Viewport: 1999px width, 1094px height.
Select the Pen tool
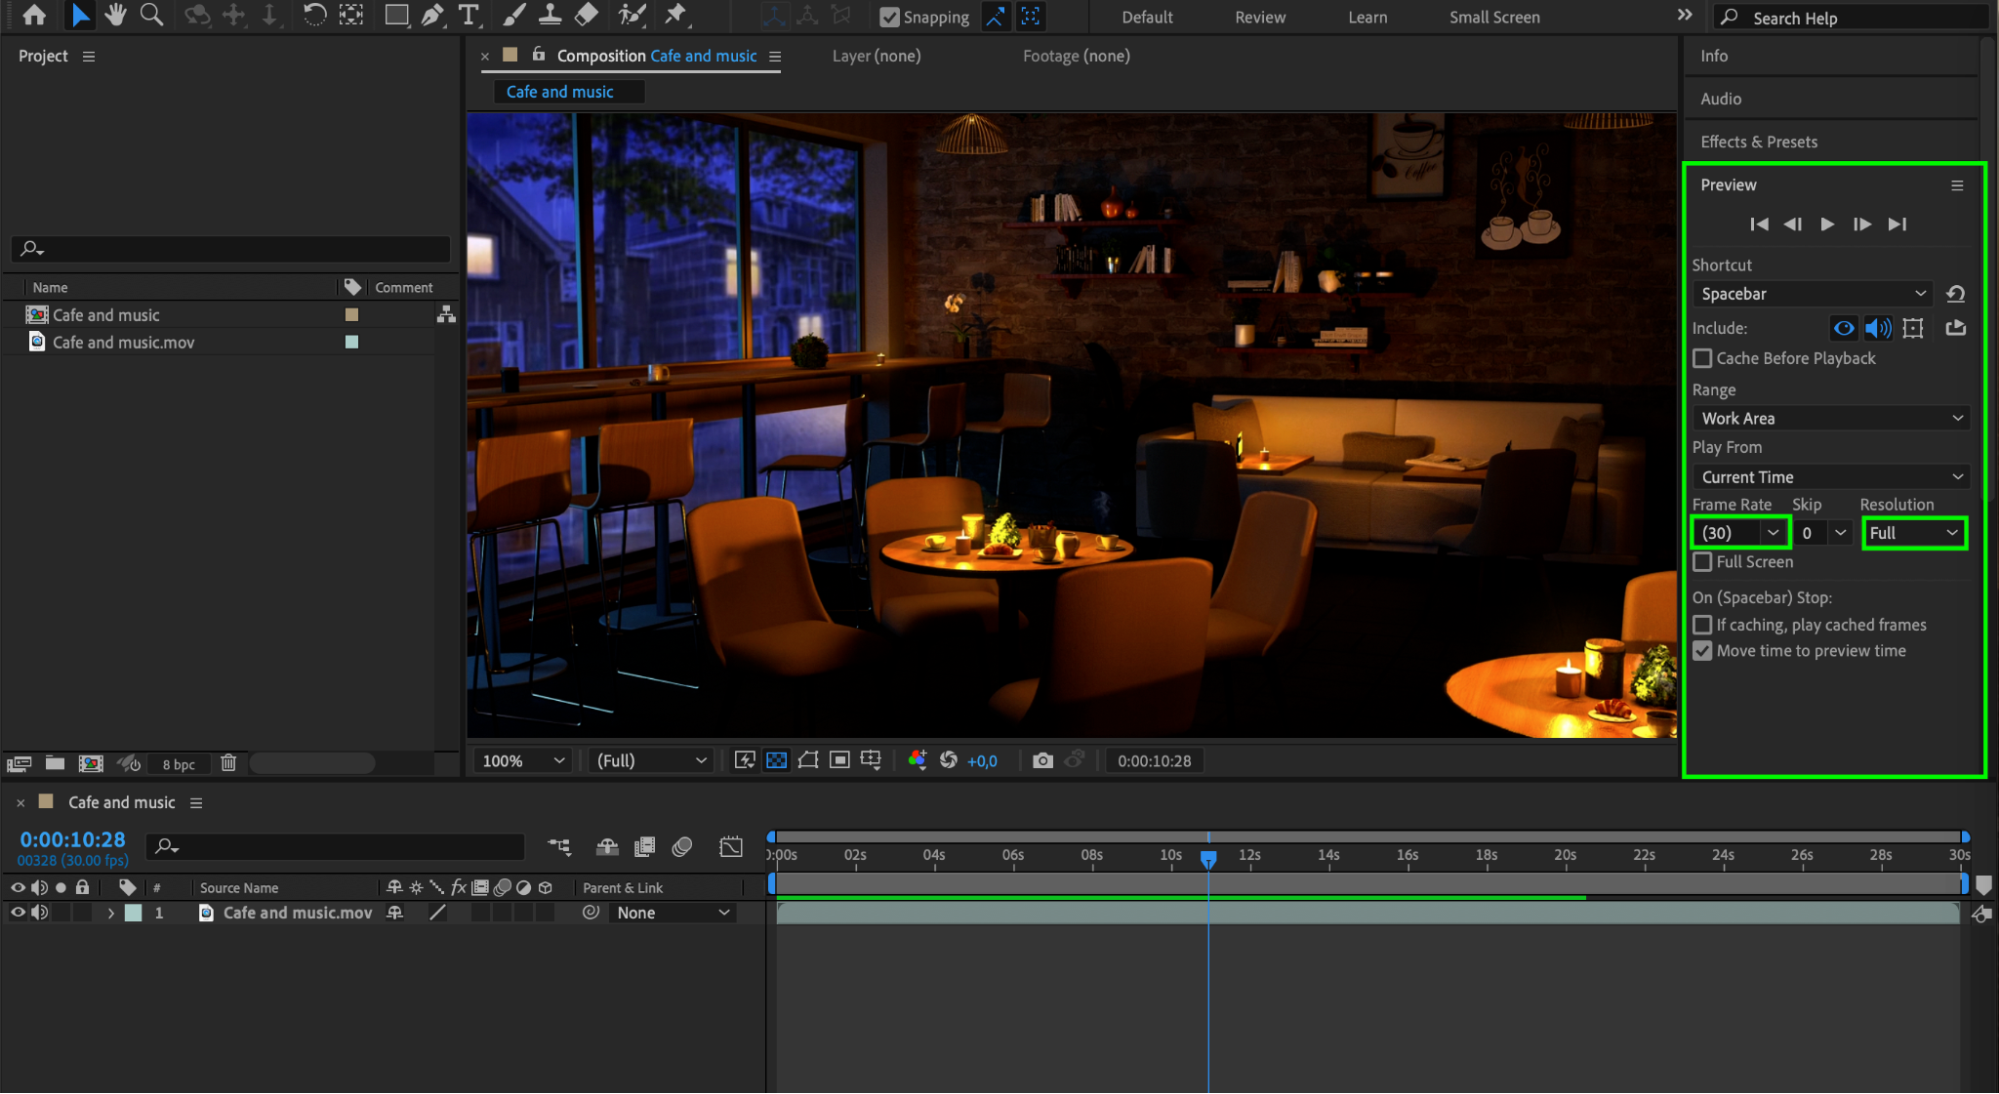(x=432, y=15)
